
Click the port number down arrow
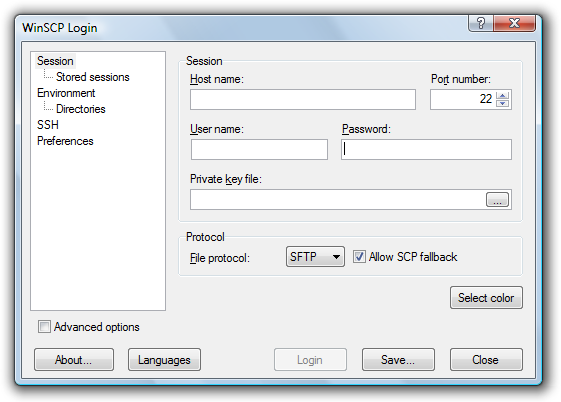click(503, 103)
